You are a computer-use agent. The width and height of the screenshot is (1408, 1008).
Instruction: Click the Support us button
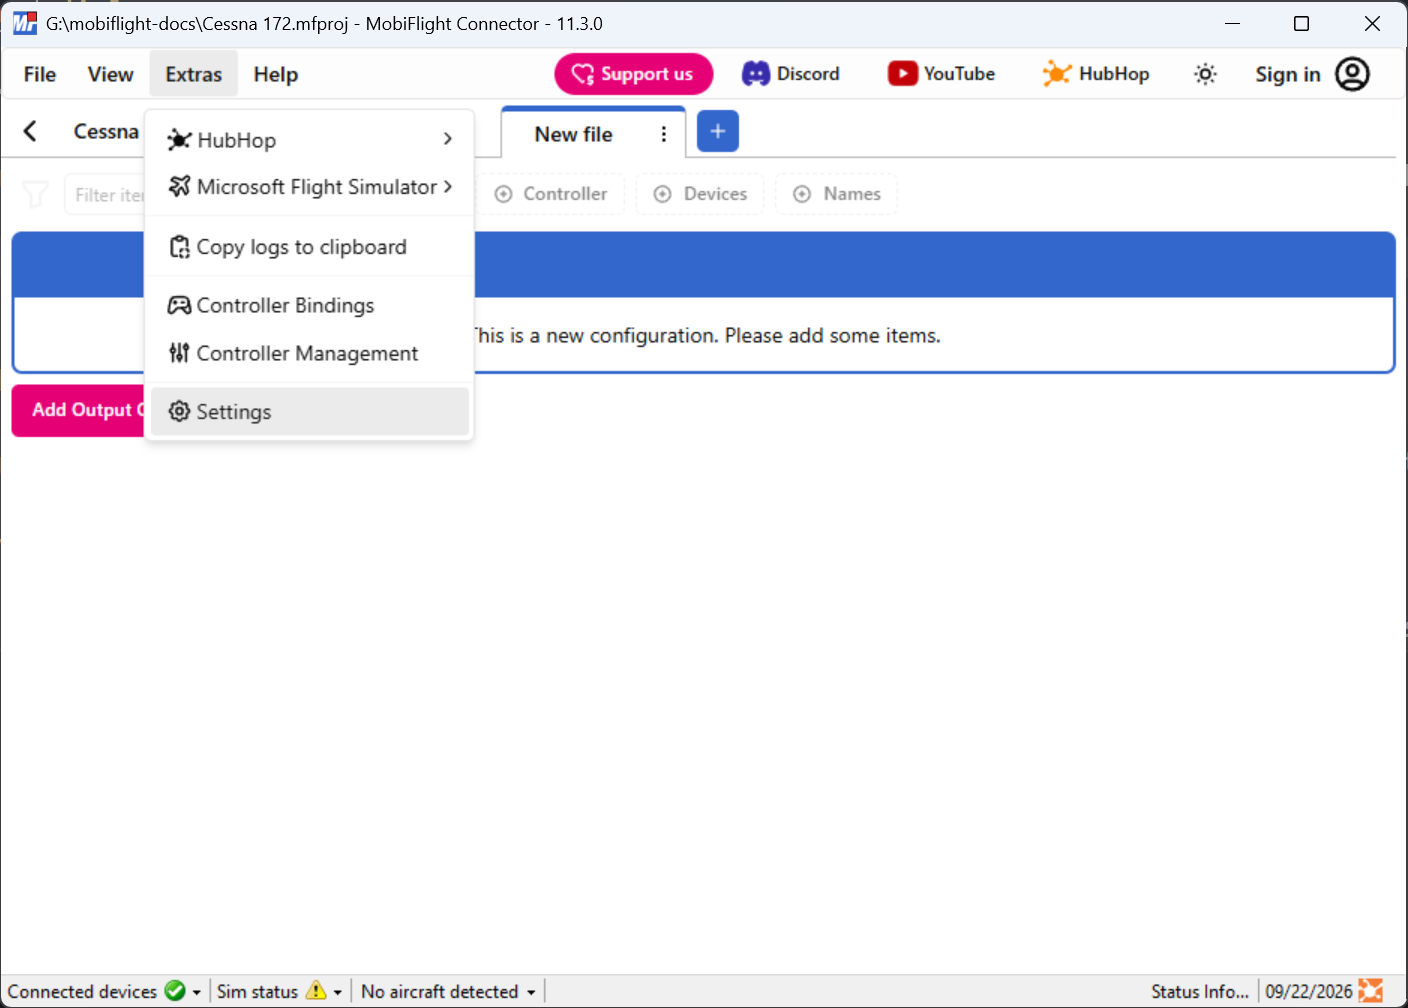tap(634, 74)
